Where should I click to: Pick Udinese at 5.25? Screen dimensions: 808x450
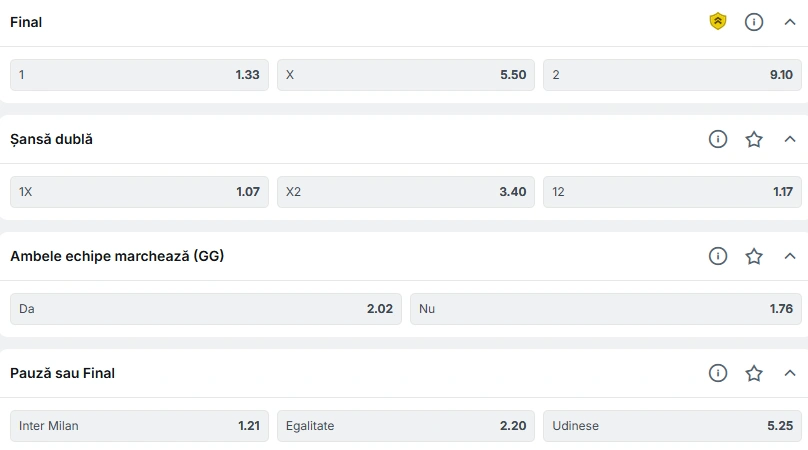[672, 426]
